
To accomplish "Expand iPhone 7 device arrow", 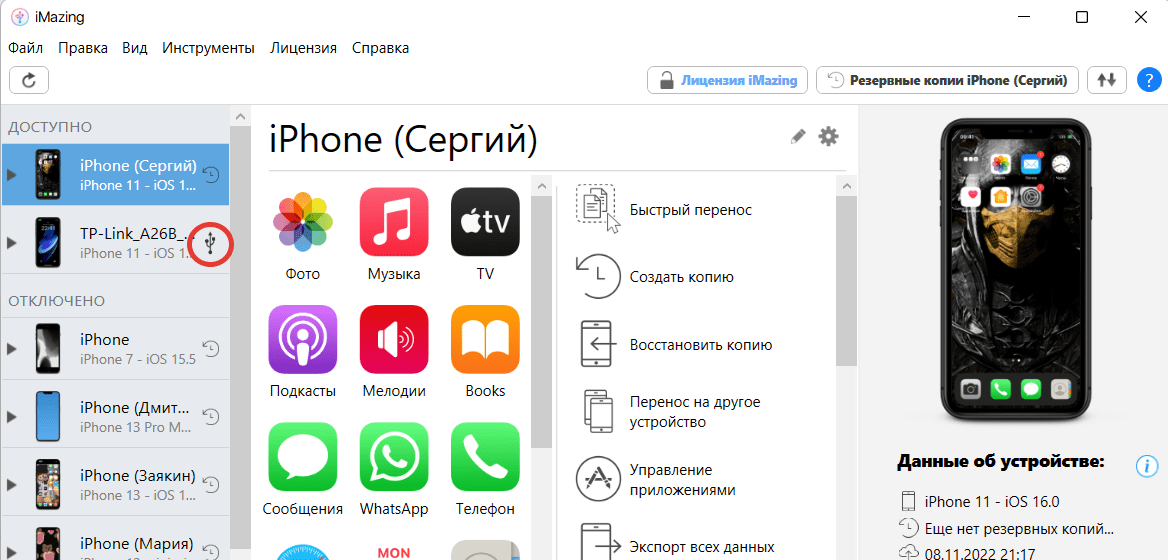I will coord(11,349).
